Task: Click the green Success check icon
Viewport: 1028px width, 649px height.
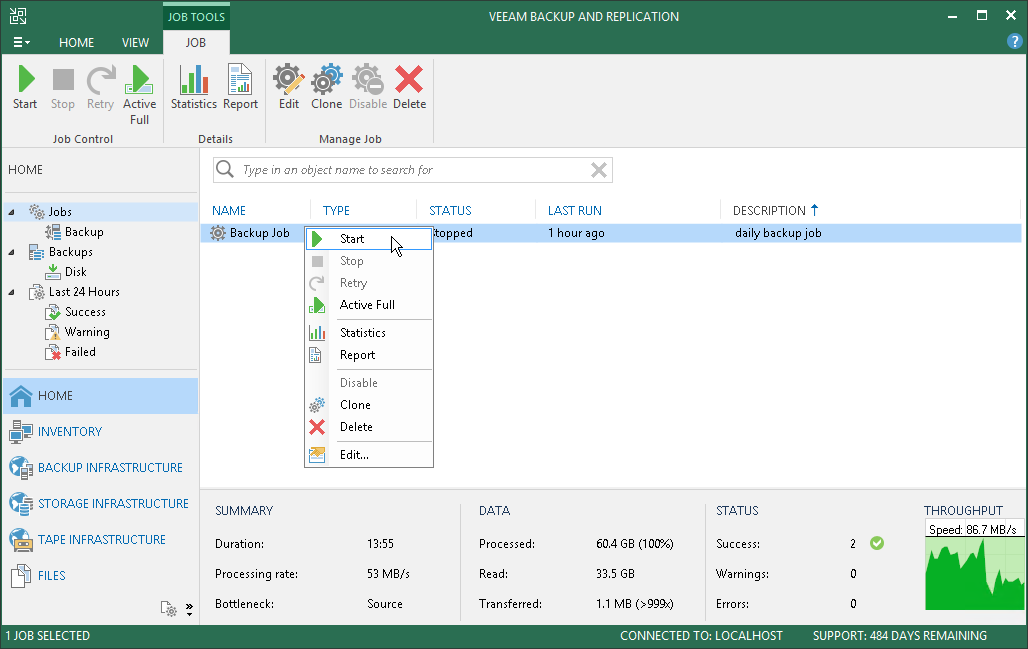Action: 877,543
